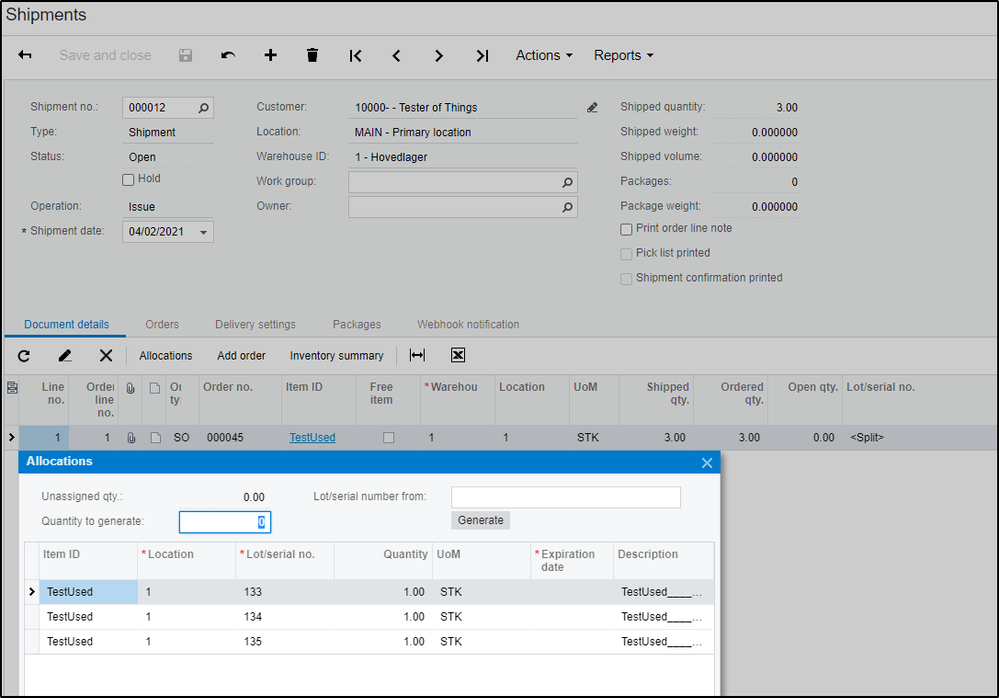Click refresh icon in document details toolbar
This screenshot has width=999, height=698.
(x=24, y=355)
